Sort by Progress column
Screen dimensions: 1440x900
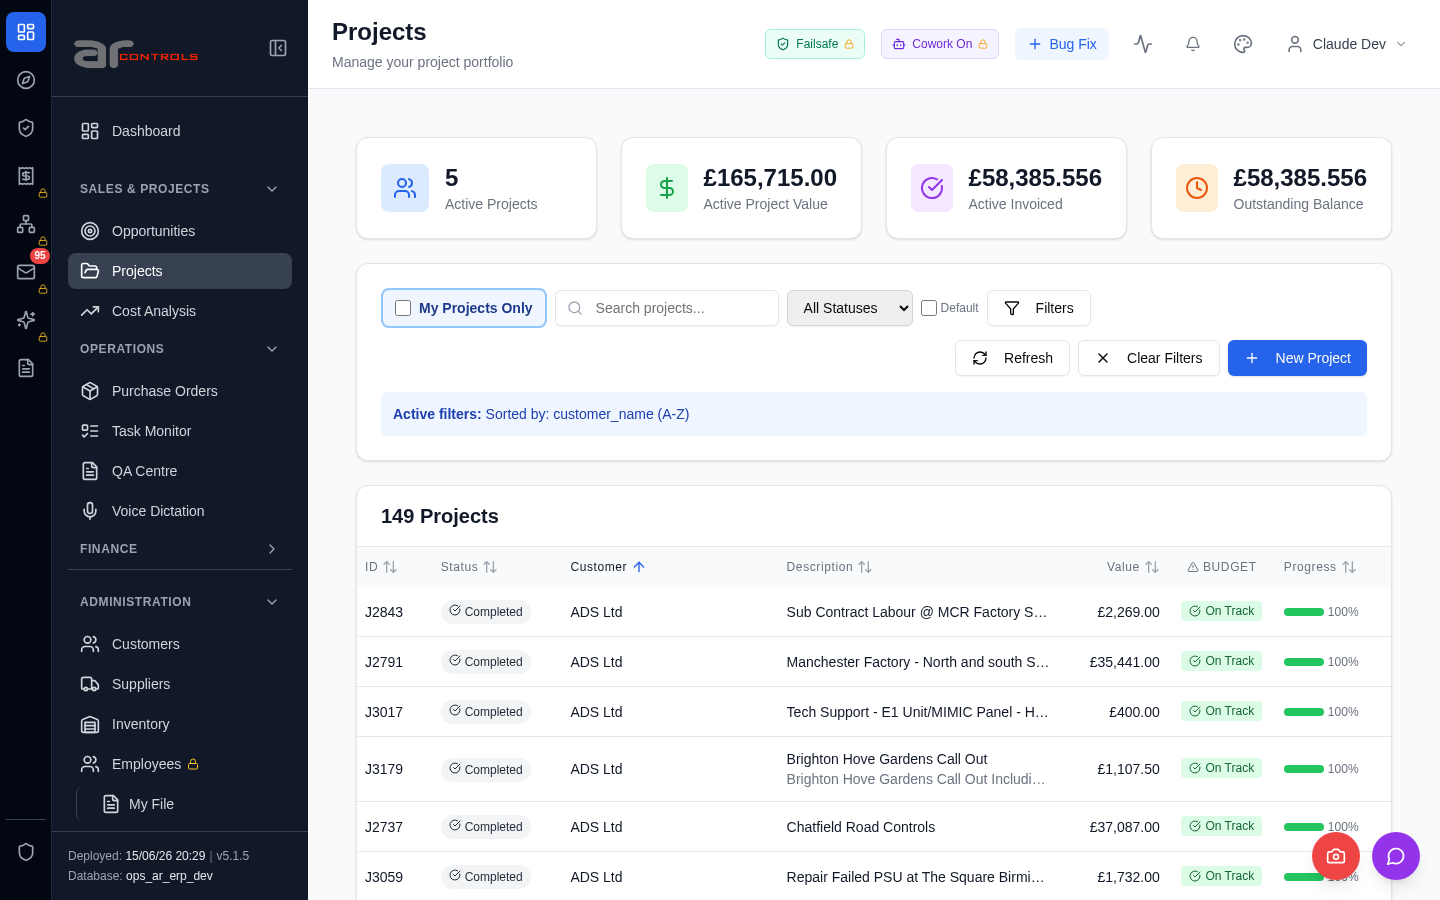[1320, 567]
